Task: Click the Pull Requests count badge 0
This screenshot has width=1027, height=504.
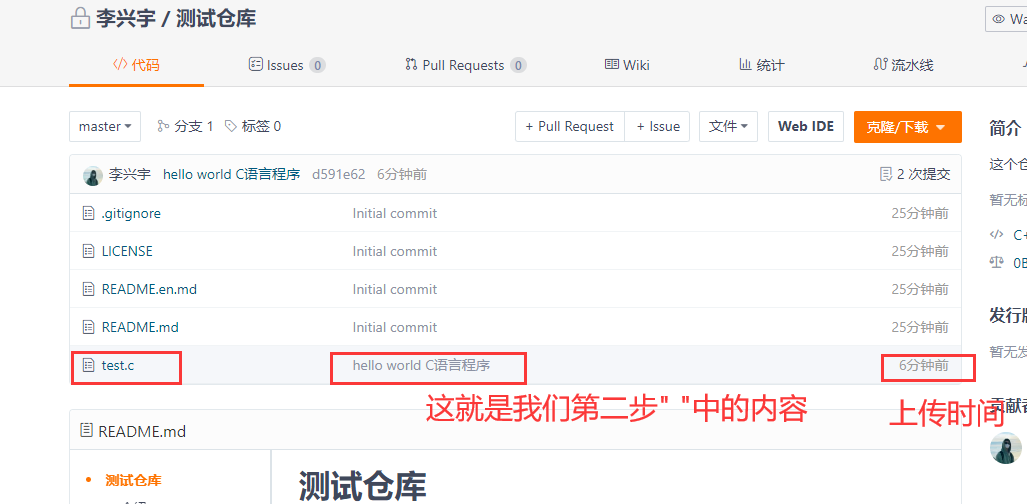Action: pyautogui.click(x=518, y=65)
